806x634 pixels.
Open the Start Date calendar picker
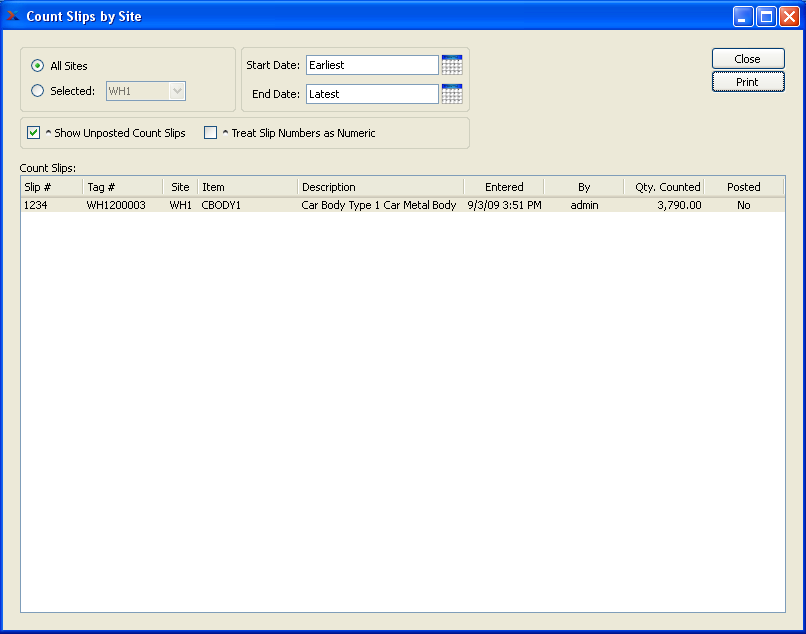(x=452, y=65)
